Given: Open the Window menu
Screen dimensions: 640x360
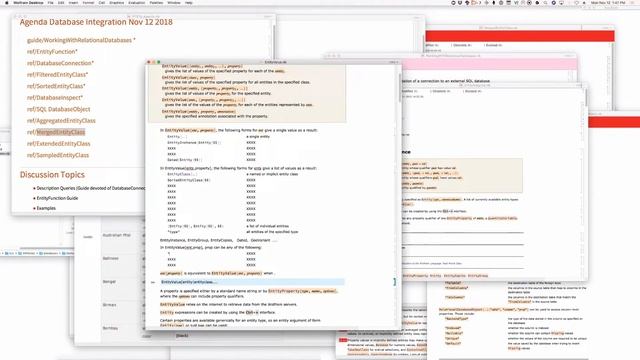Looking at the screenshot, I should coord(174,3).
